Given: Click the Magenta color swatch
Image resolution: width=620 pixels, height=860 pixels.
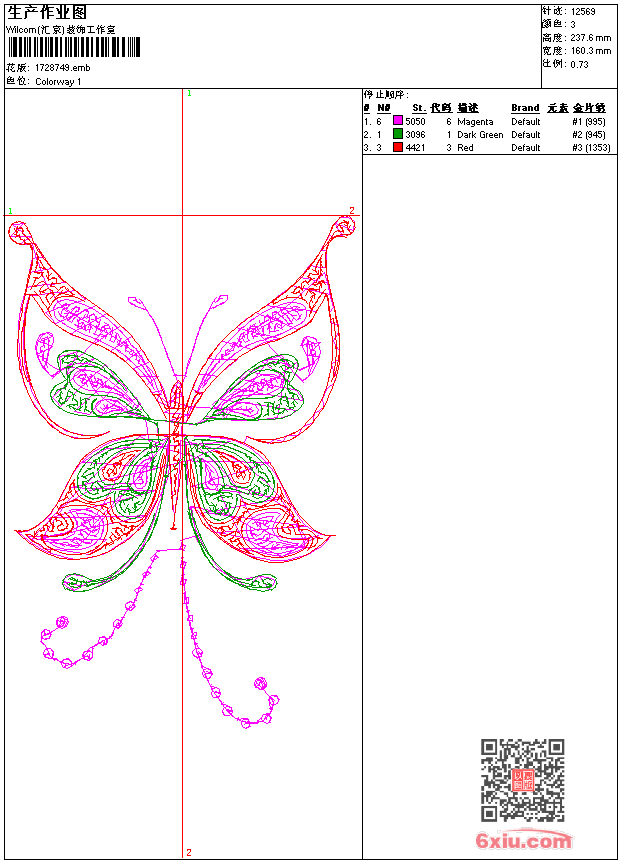Looking at the screenshot, I should 397,121.
